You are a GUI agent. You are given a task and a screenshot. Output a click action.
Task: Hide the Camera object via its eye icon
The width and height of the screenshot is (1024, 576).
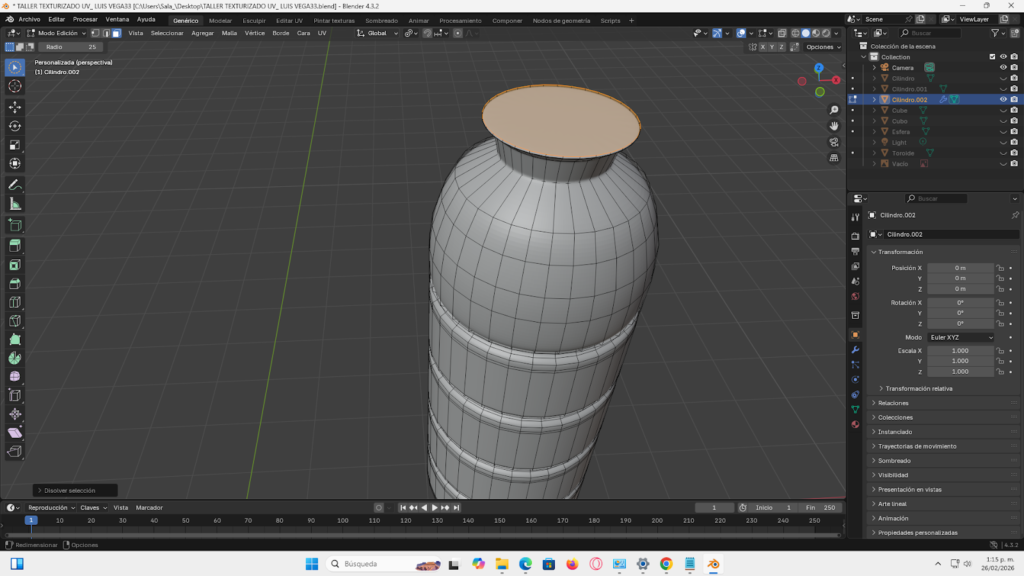[x=1003, y=67]
